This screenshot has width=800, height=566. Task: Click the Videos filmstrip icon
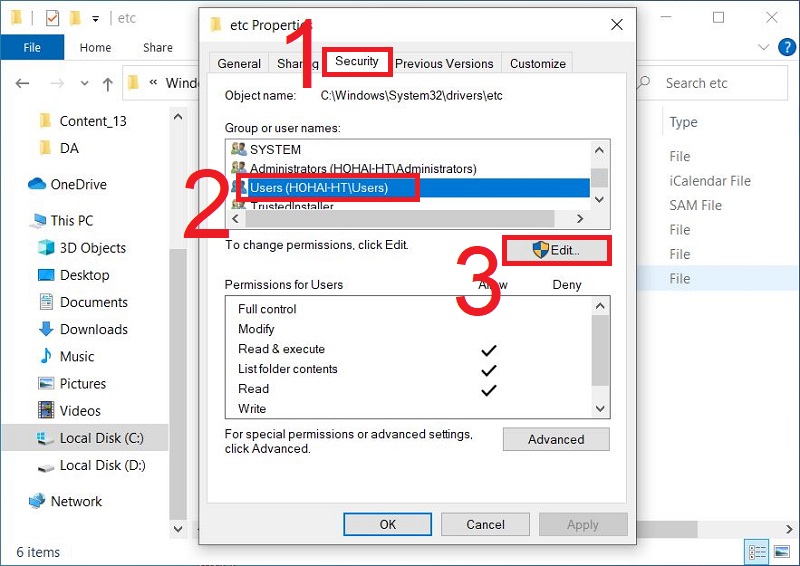[x=45, y=410]
